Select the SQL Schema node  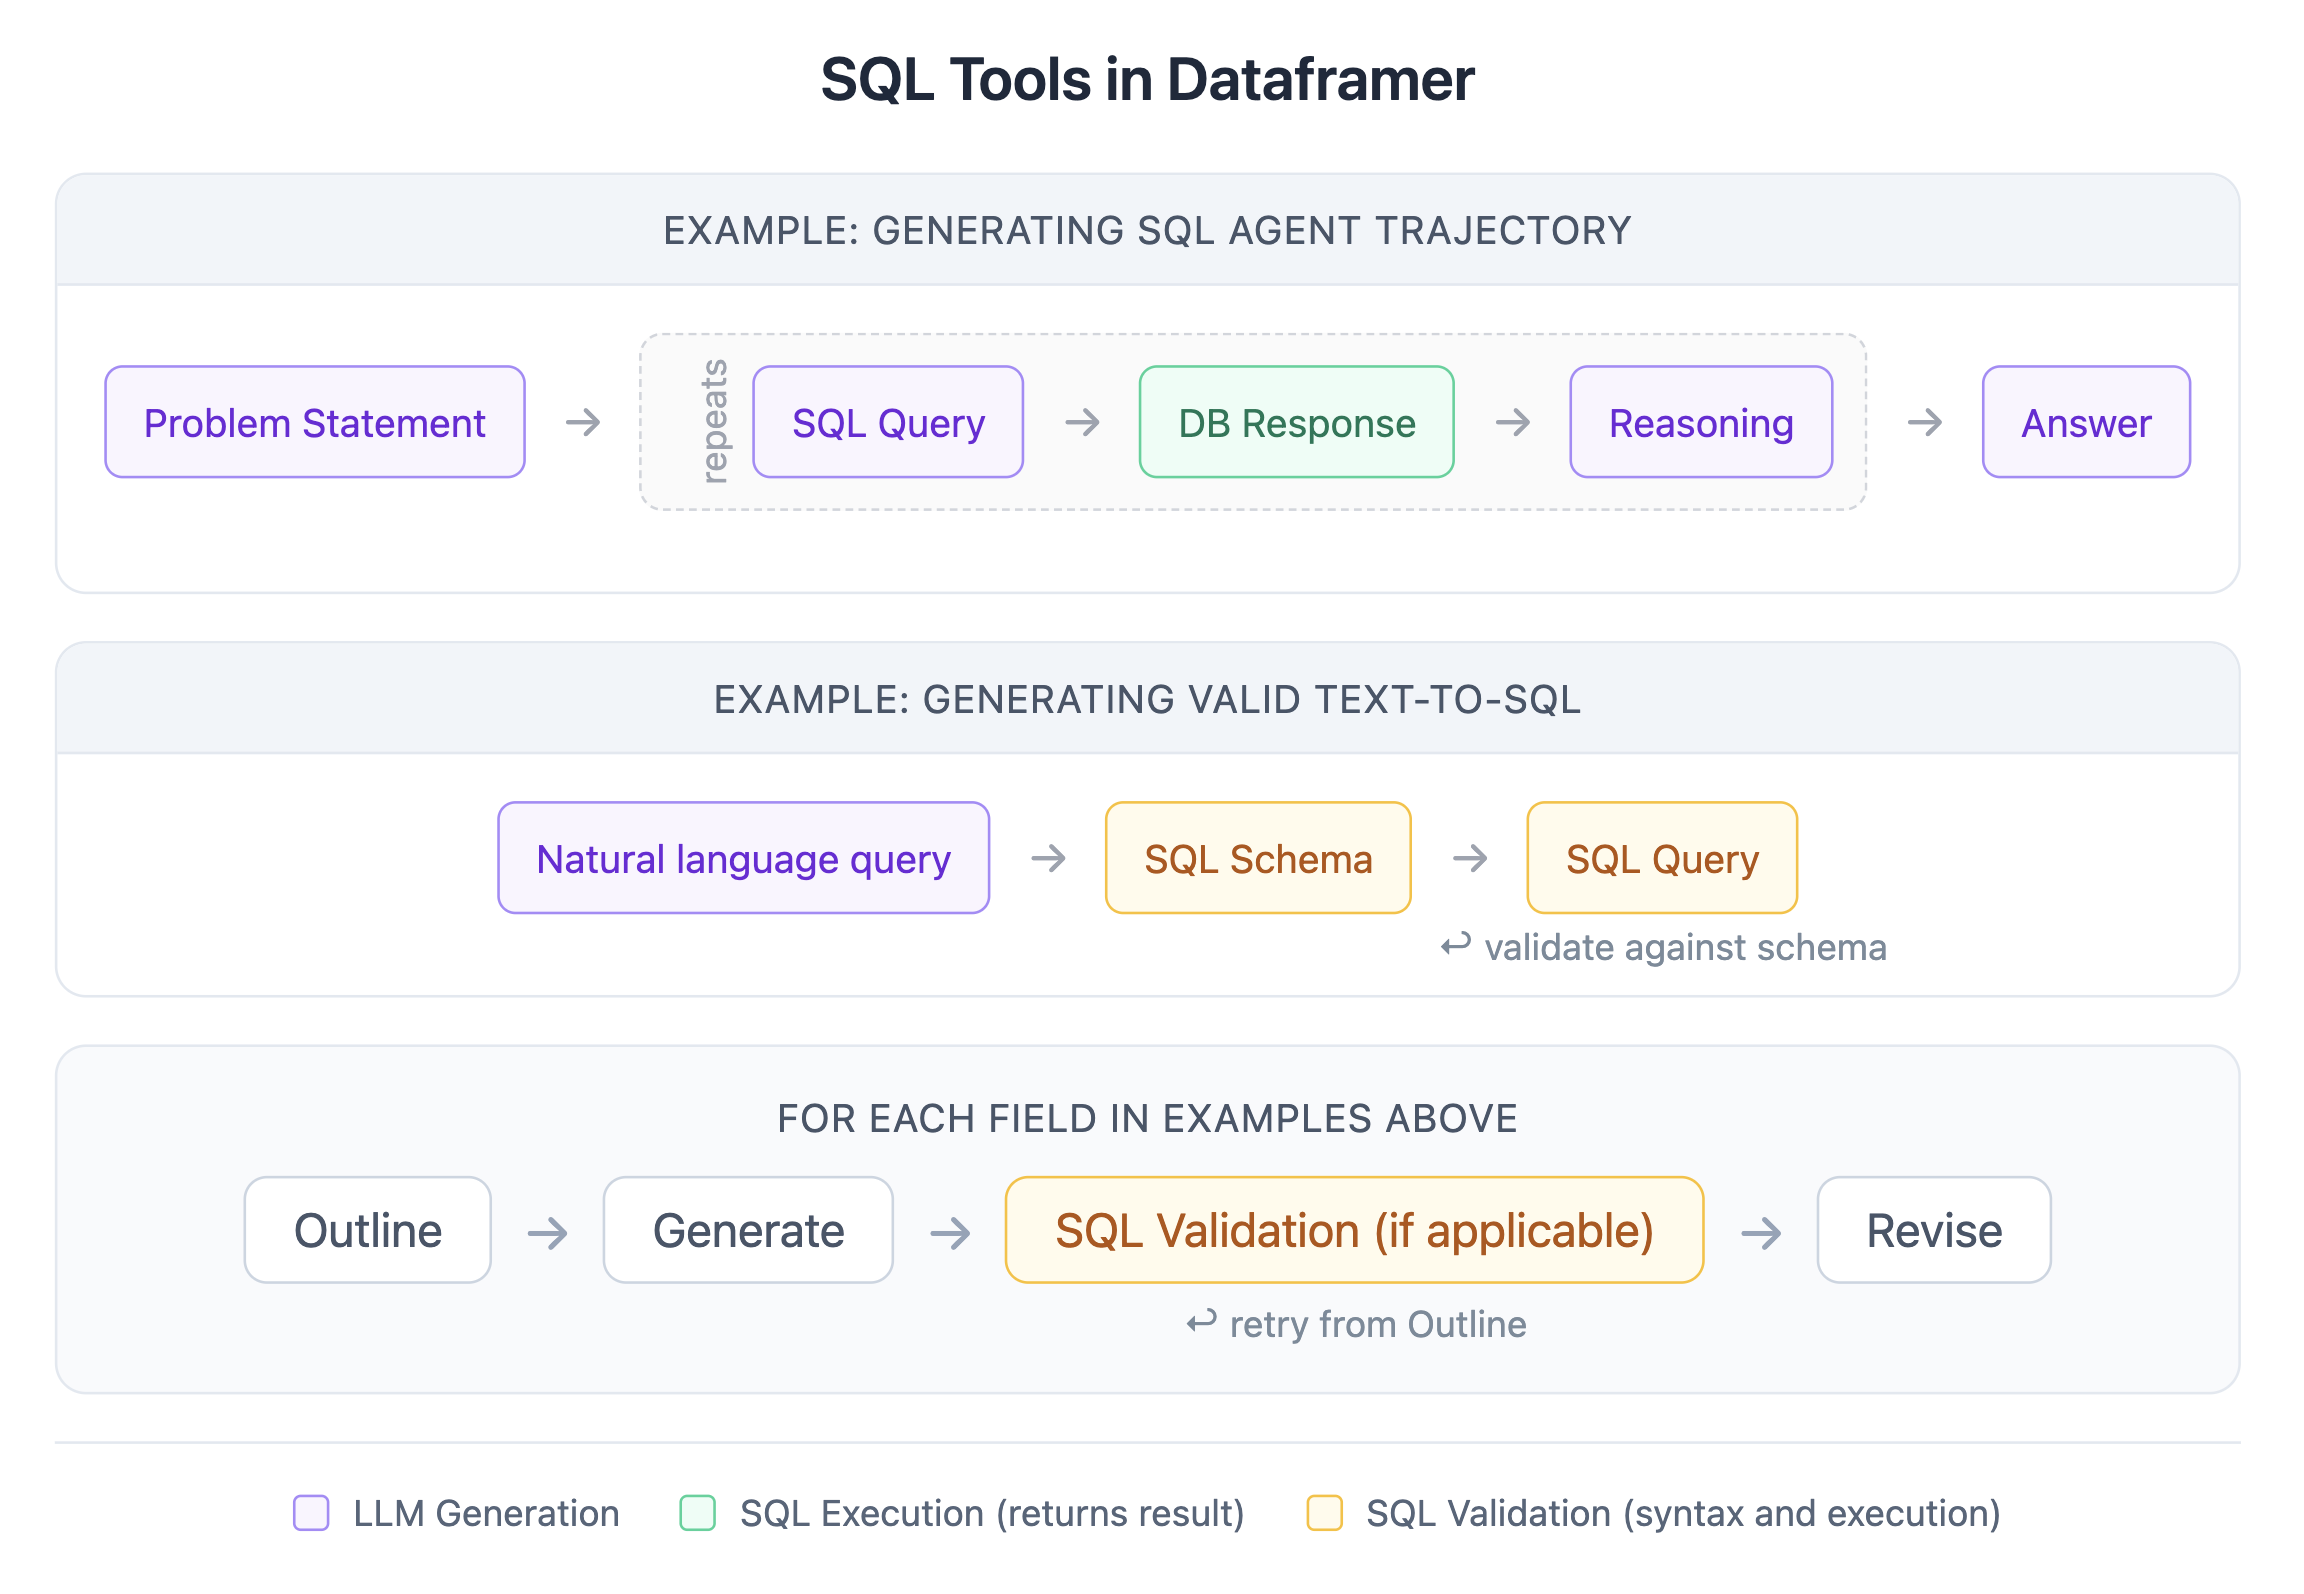tap(1258, 857)
